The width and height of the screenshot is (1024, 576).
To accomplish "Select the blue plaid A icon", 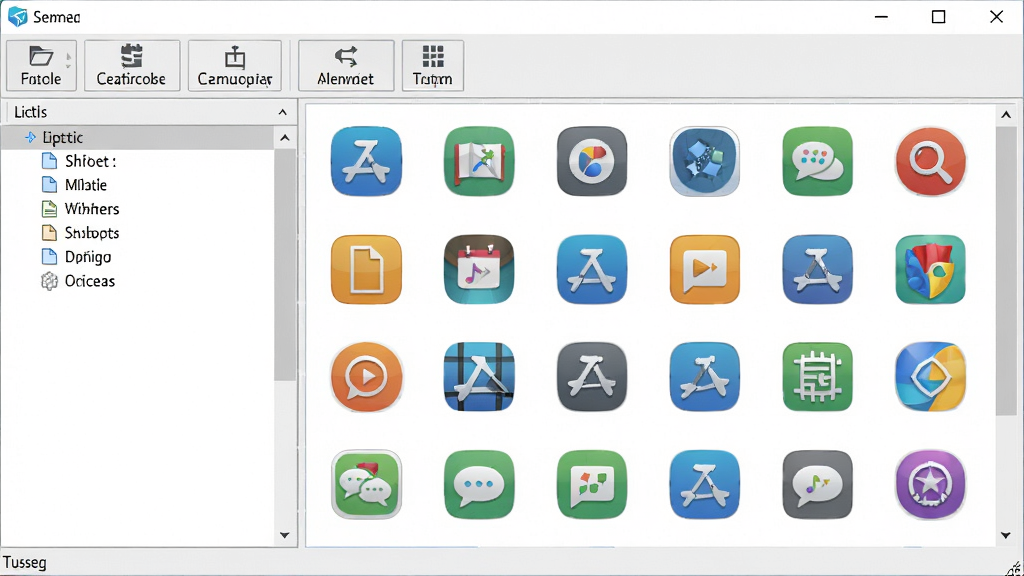I will pyautogui.click(x=479, y=377).
